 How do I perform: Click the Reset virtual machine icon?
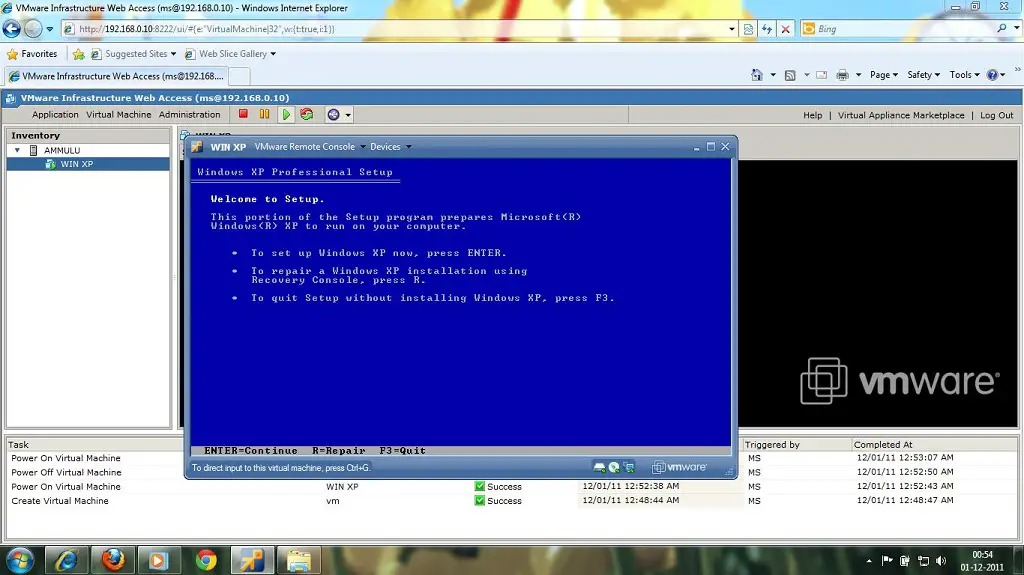tap(307, 114)
